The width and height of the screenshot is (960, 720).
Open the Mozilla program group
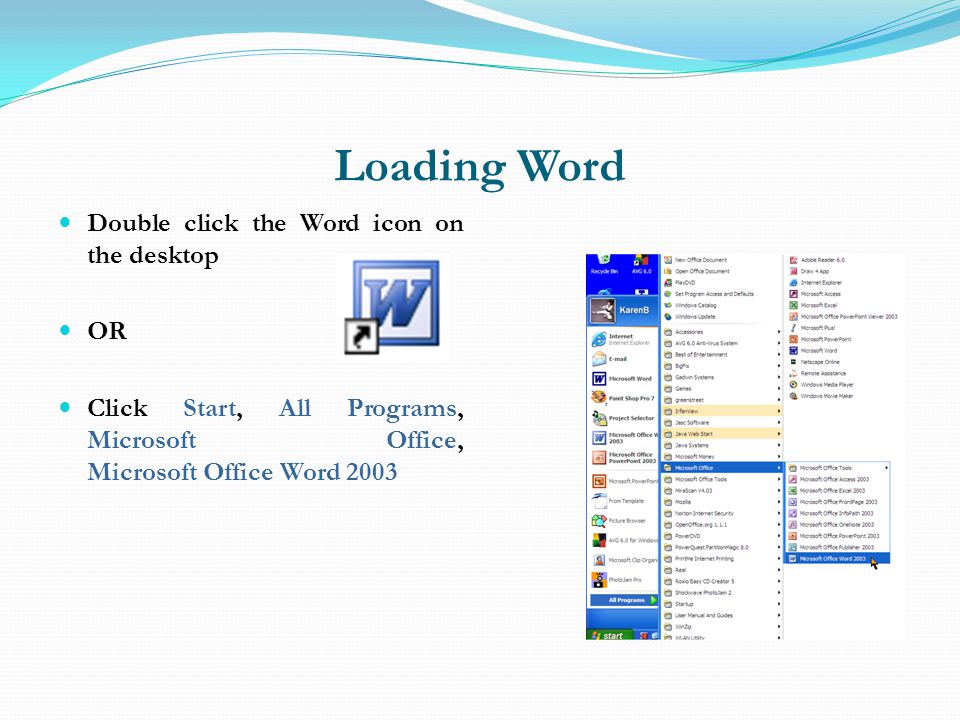coord(722,502)
